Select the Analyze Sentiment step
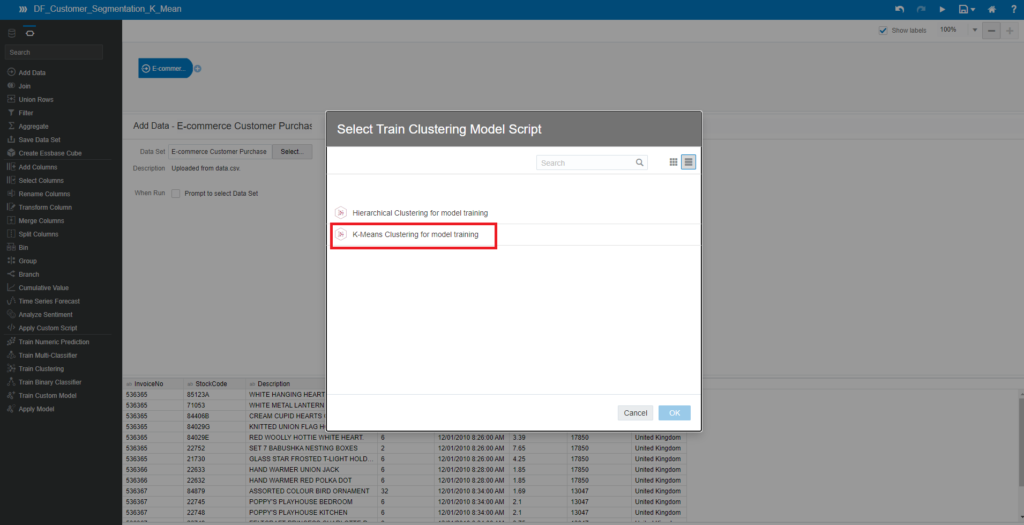Viewport: 1024px width, 525px height. 45,314
